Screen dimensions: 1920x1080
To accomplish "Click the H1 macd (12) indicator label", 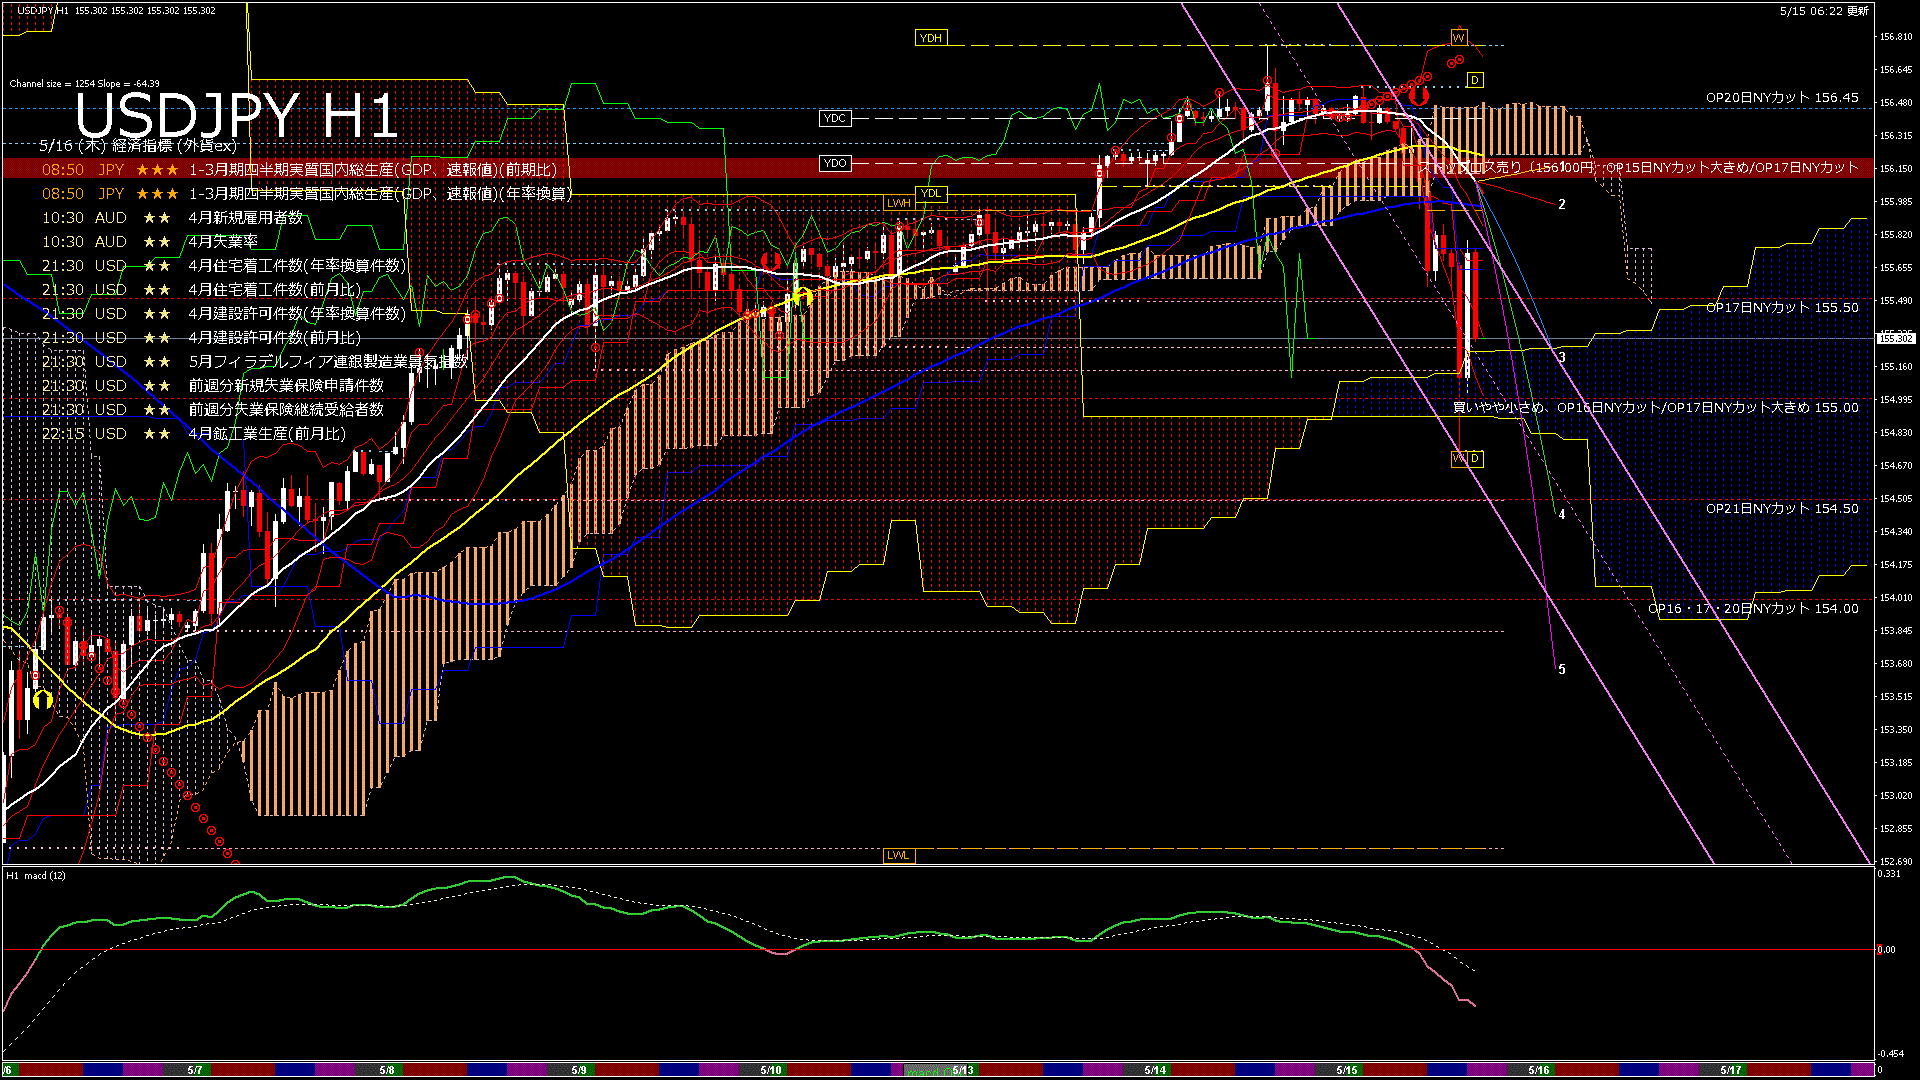I will pos(36,876).
